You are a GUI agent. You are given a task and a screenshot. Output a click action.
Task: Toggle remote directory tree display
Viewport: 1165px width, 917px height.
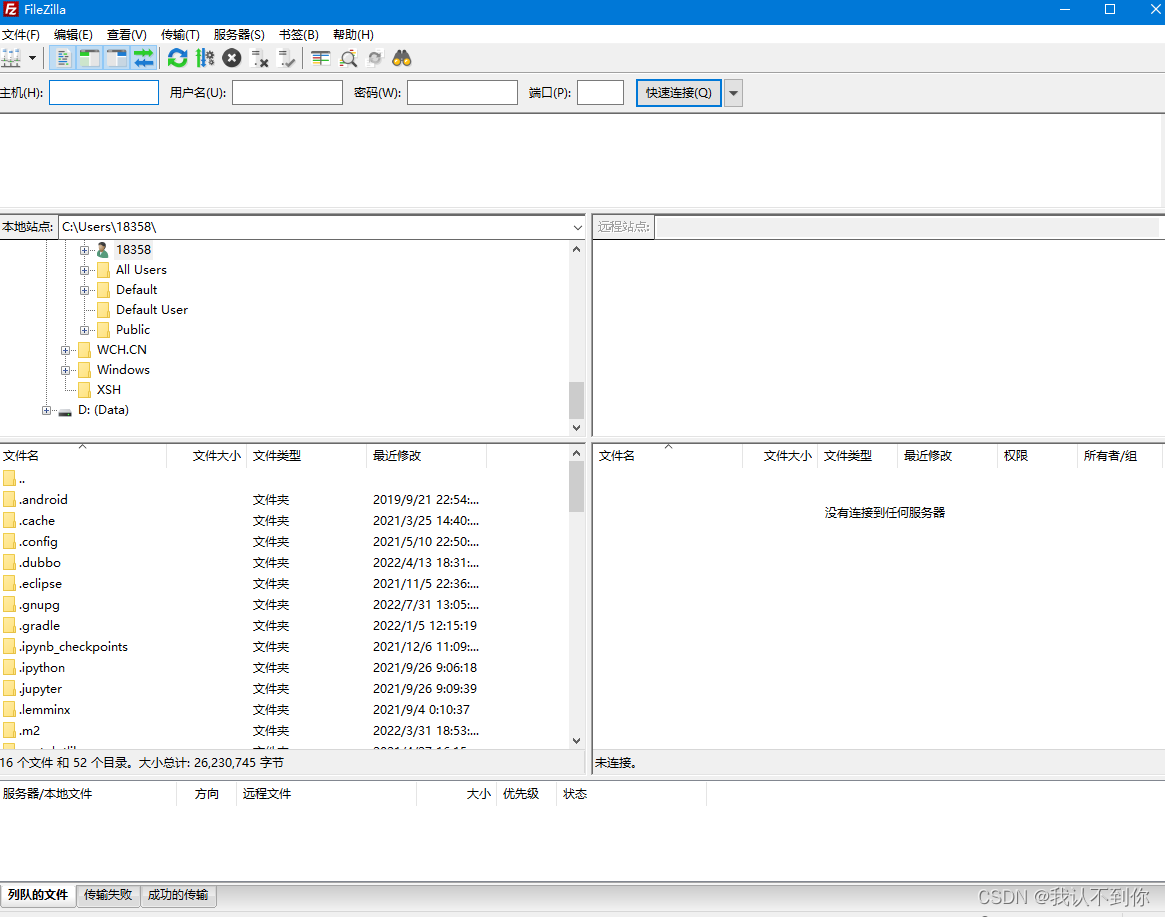pos(117,58)
